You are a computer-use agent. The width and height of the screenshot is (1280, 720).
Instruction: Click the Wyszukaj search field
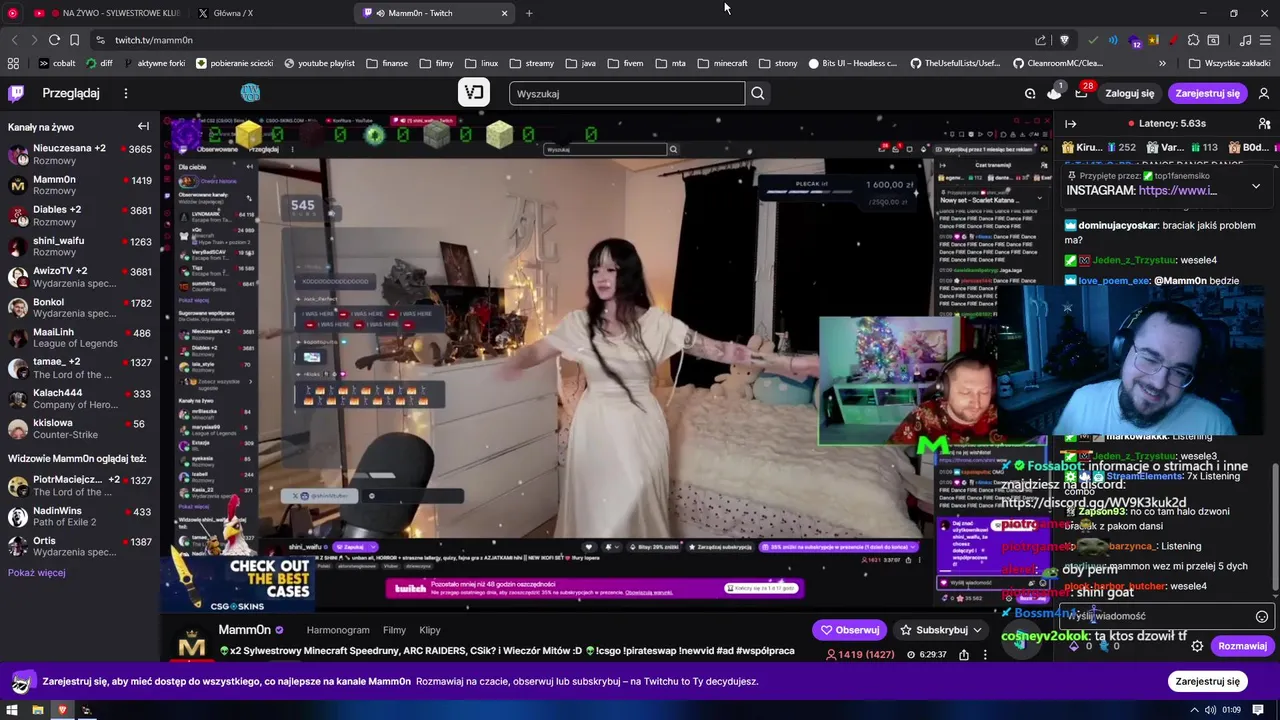tap(627, 93)
